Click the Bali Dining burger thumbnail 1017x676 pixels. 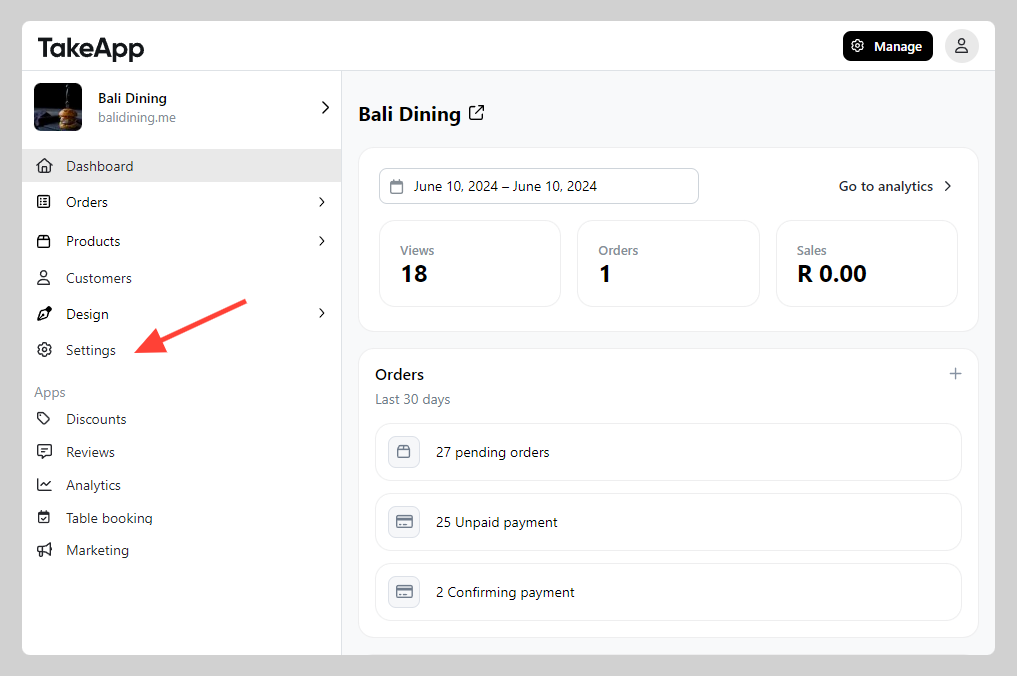coord(58,107)
